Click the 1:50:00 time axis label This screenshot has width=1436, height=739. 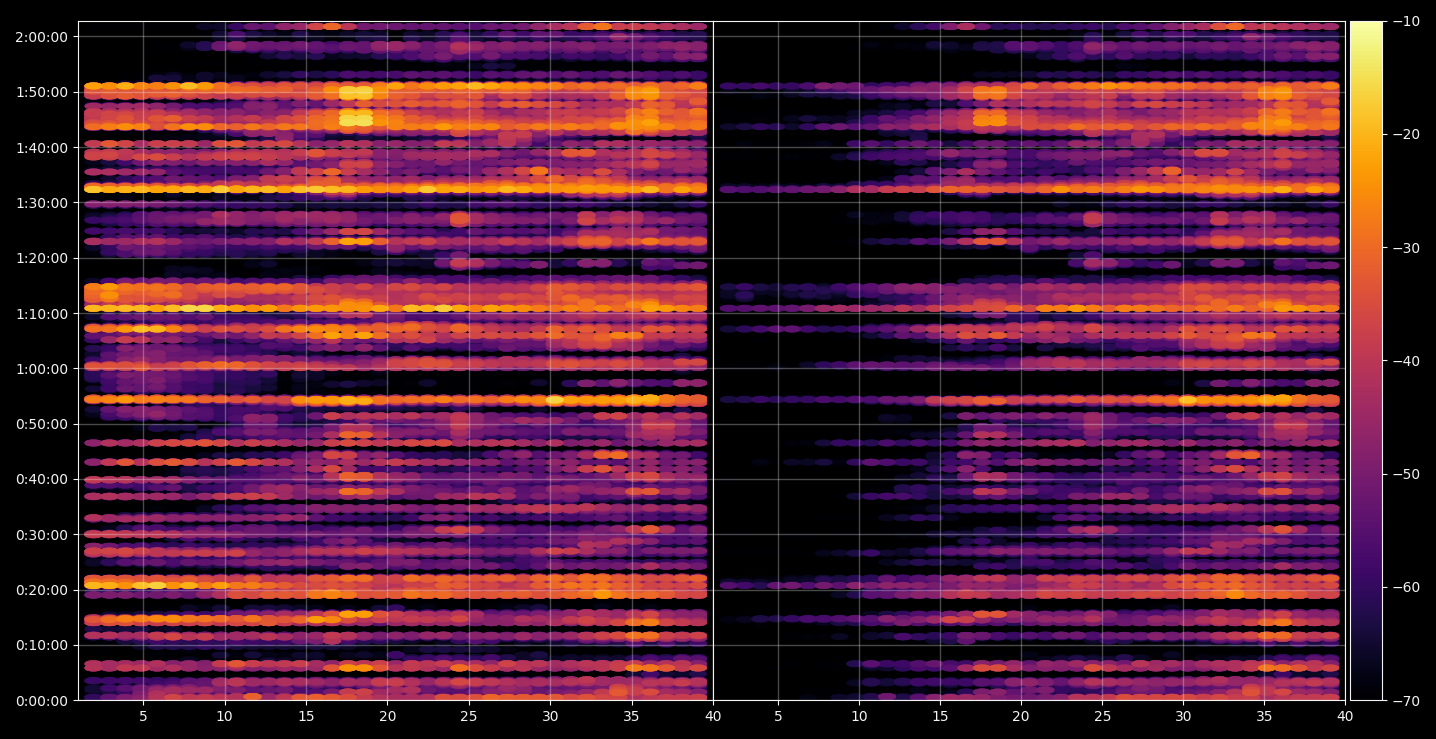click(40, 92)
